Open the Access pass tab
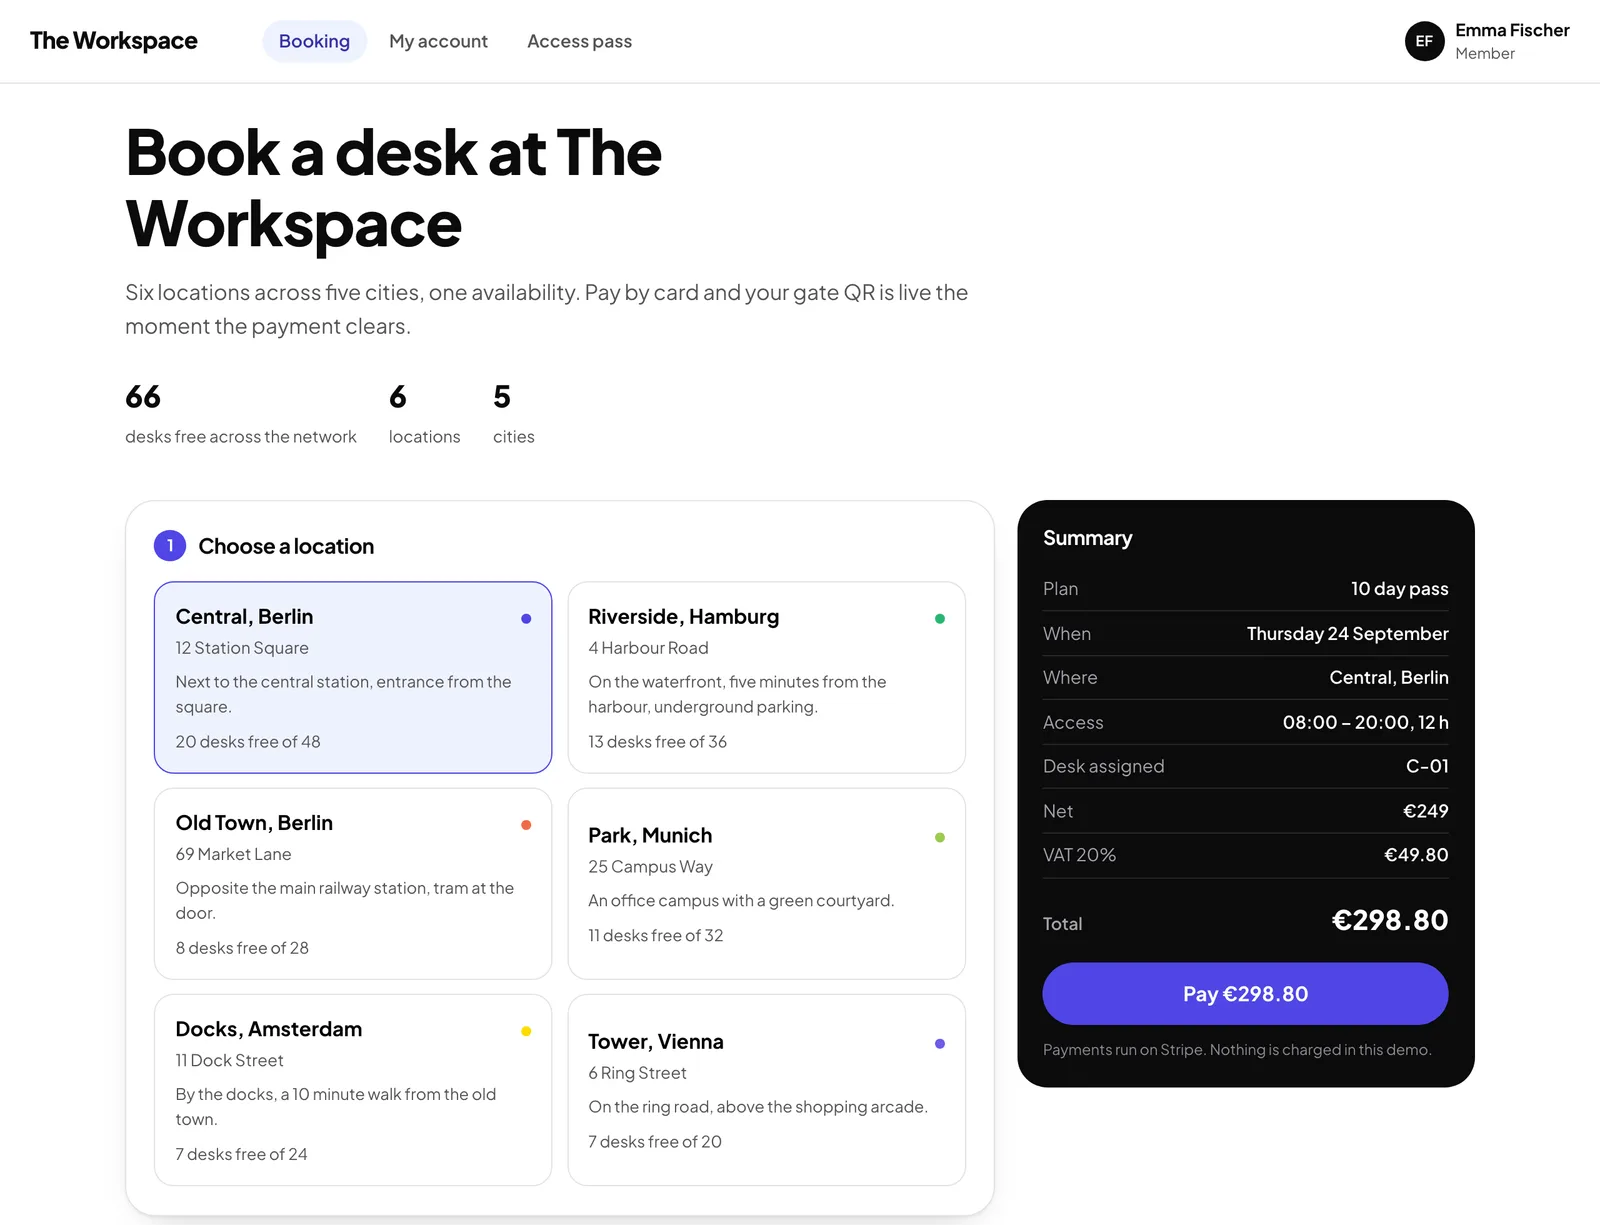The width and height of the screenshot is (1600, 1225). (579, 41)
